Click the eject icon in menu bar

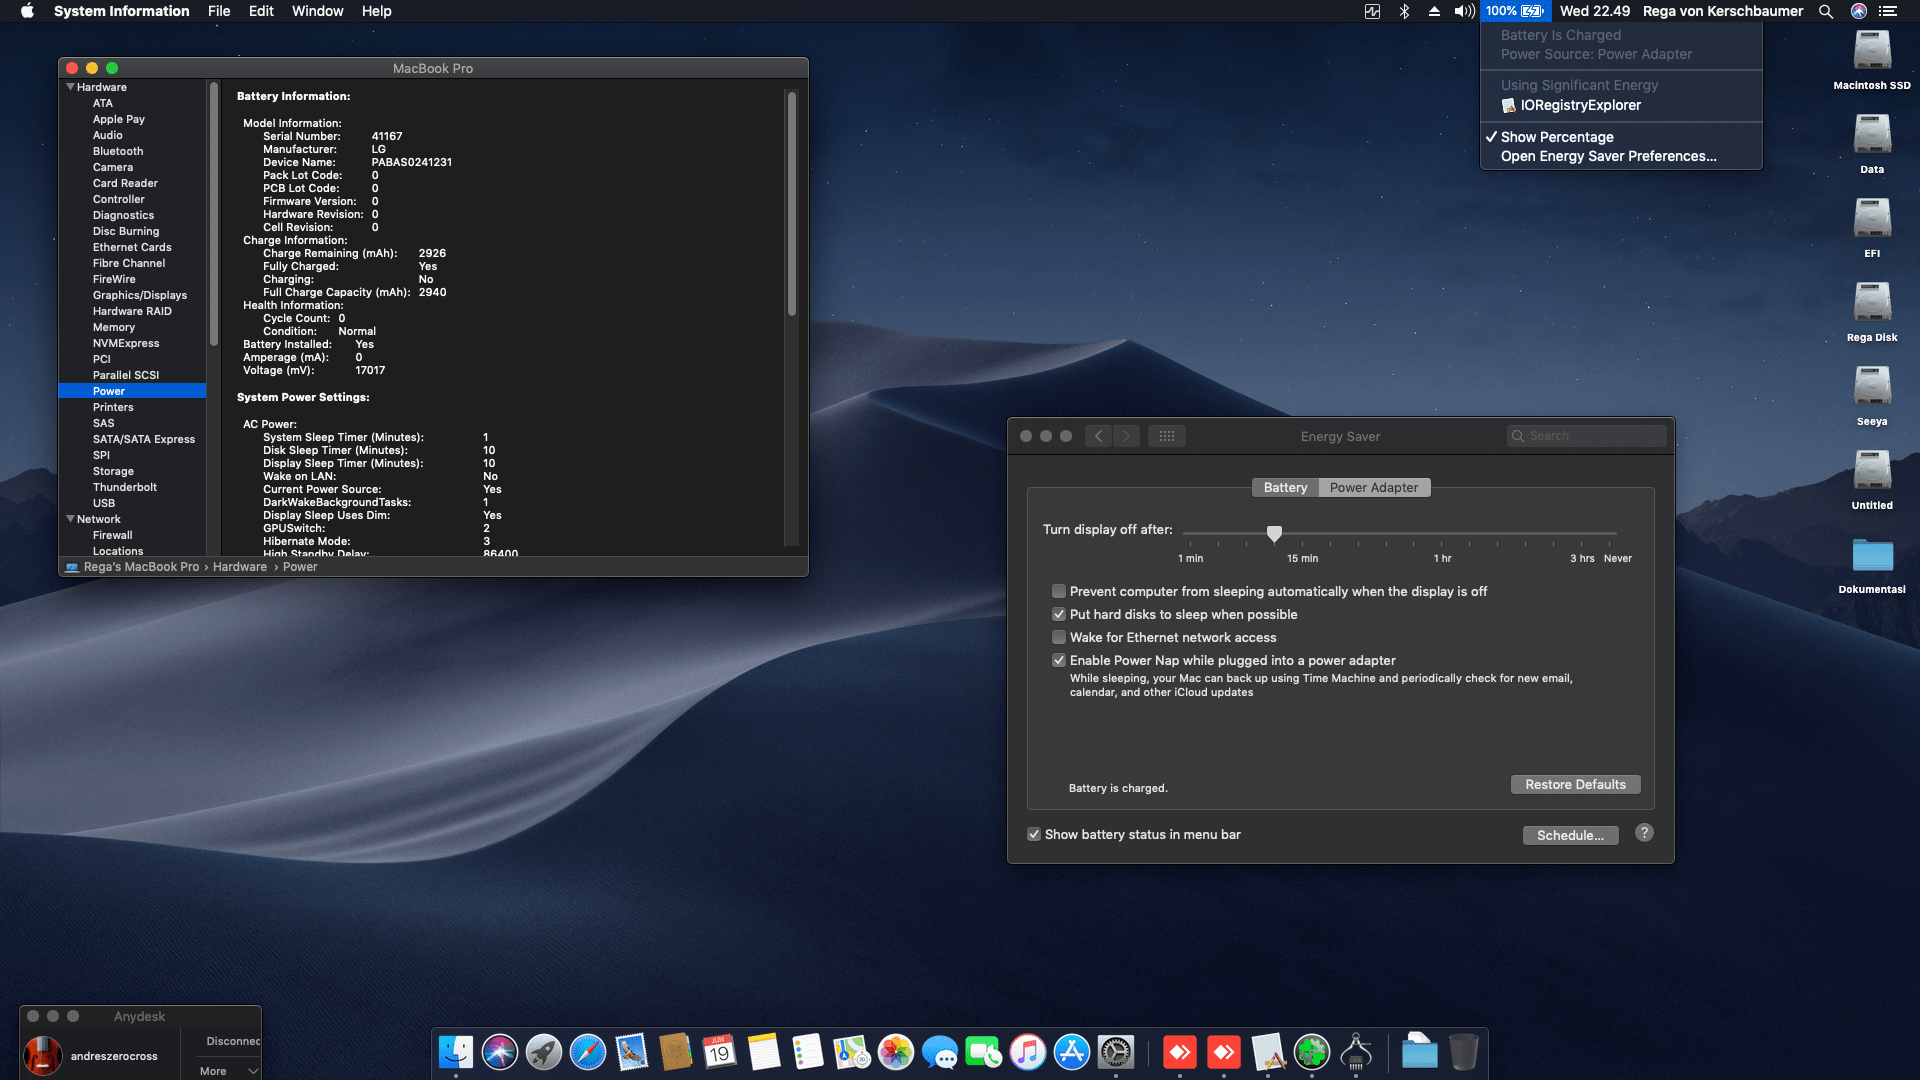click(x=1434, y=11)
